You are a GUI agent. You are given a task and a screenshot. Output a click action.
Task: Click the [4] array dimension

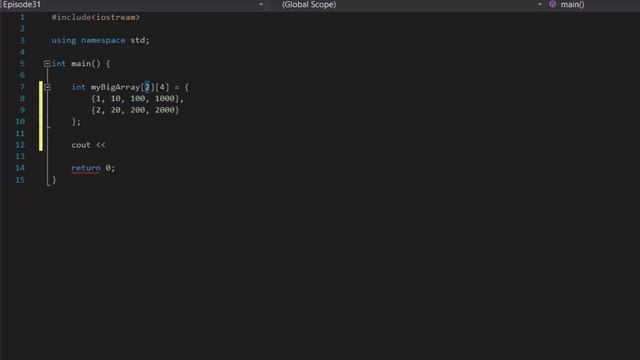(x=162, y=87)
